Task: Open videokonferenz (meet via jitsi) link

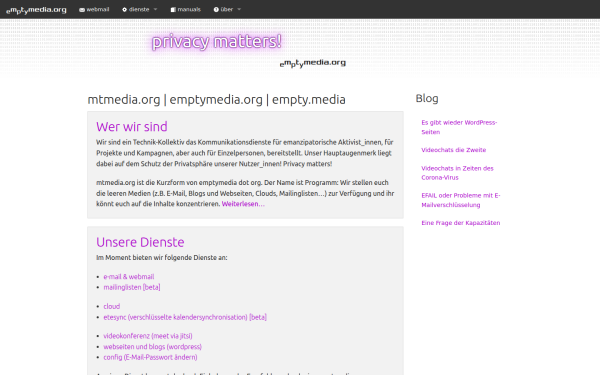Action: click(148, 336)
